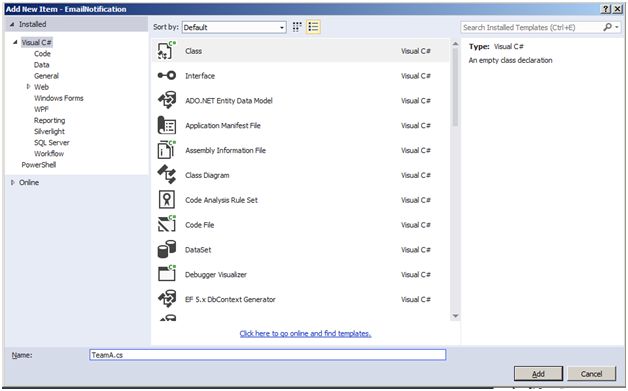The image size is (628, 391).
Task: Select the Workflow category
Action: 49,153
